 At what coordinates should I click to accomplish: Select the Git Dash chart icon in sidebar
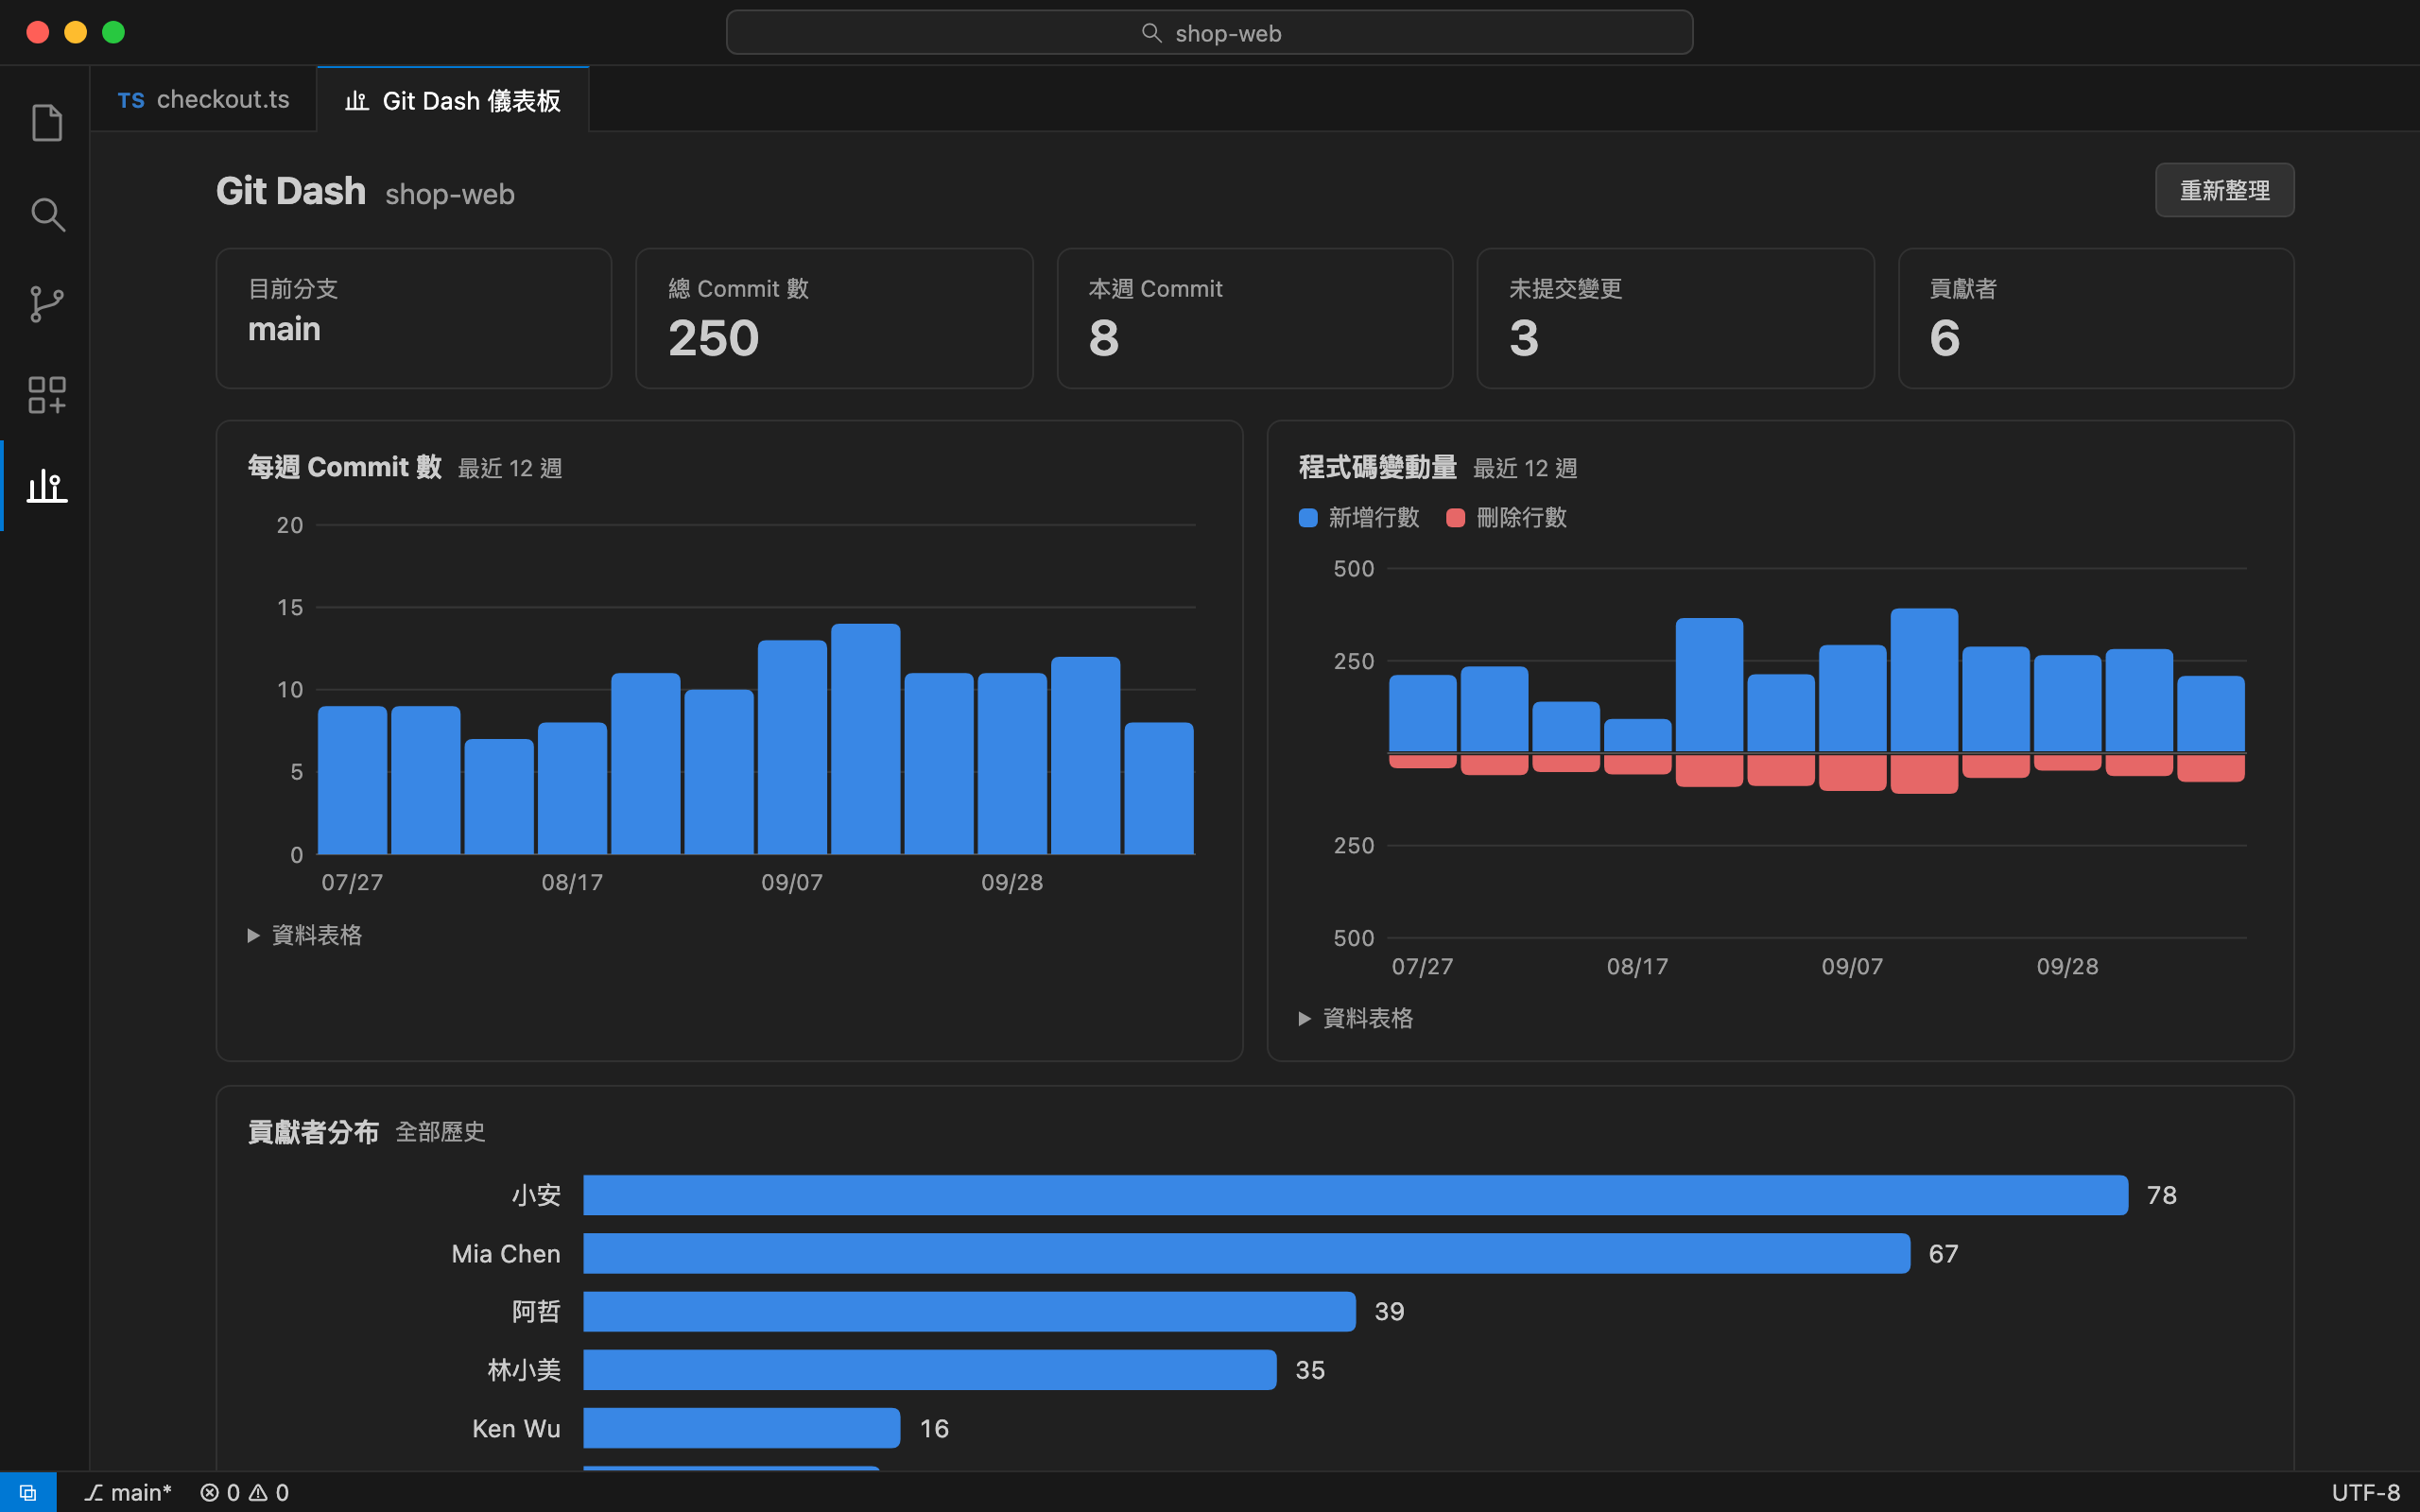46,486
